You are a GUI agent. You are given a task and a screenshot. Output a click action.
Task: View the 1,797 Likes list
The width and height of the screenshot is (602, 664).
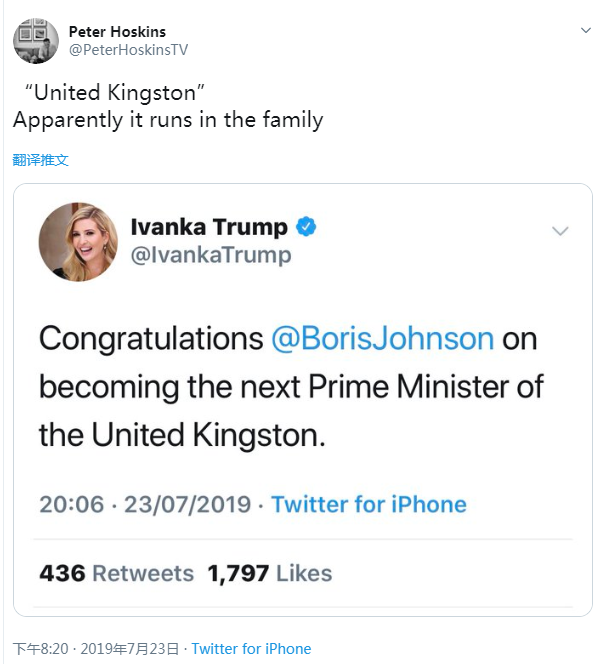(x=269, y=573)
